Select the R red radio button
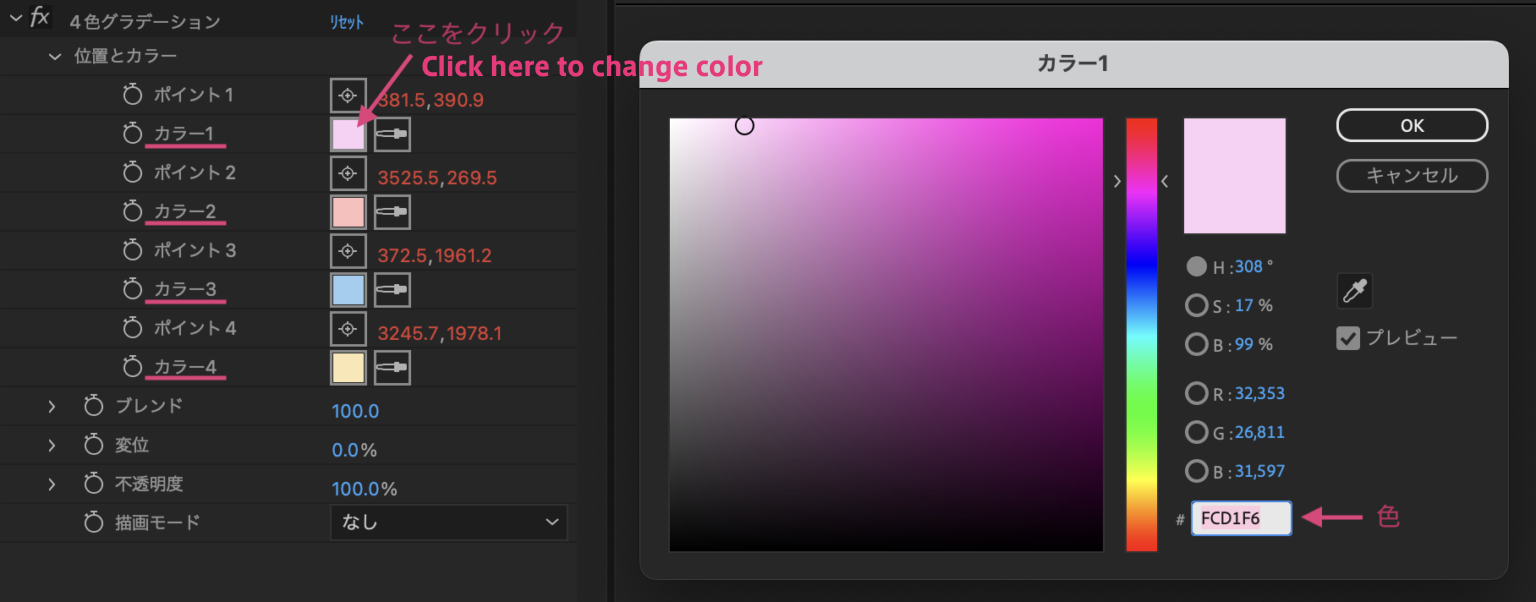Image resolution: width=1536 pixels, height=602 pixels. 1196,393
